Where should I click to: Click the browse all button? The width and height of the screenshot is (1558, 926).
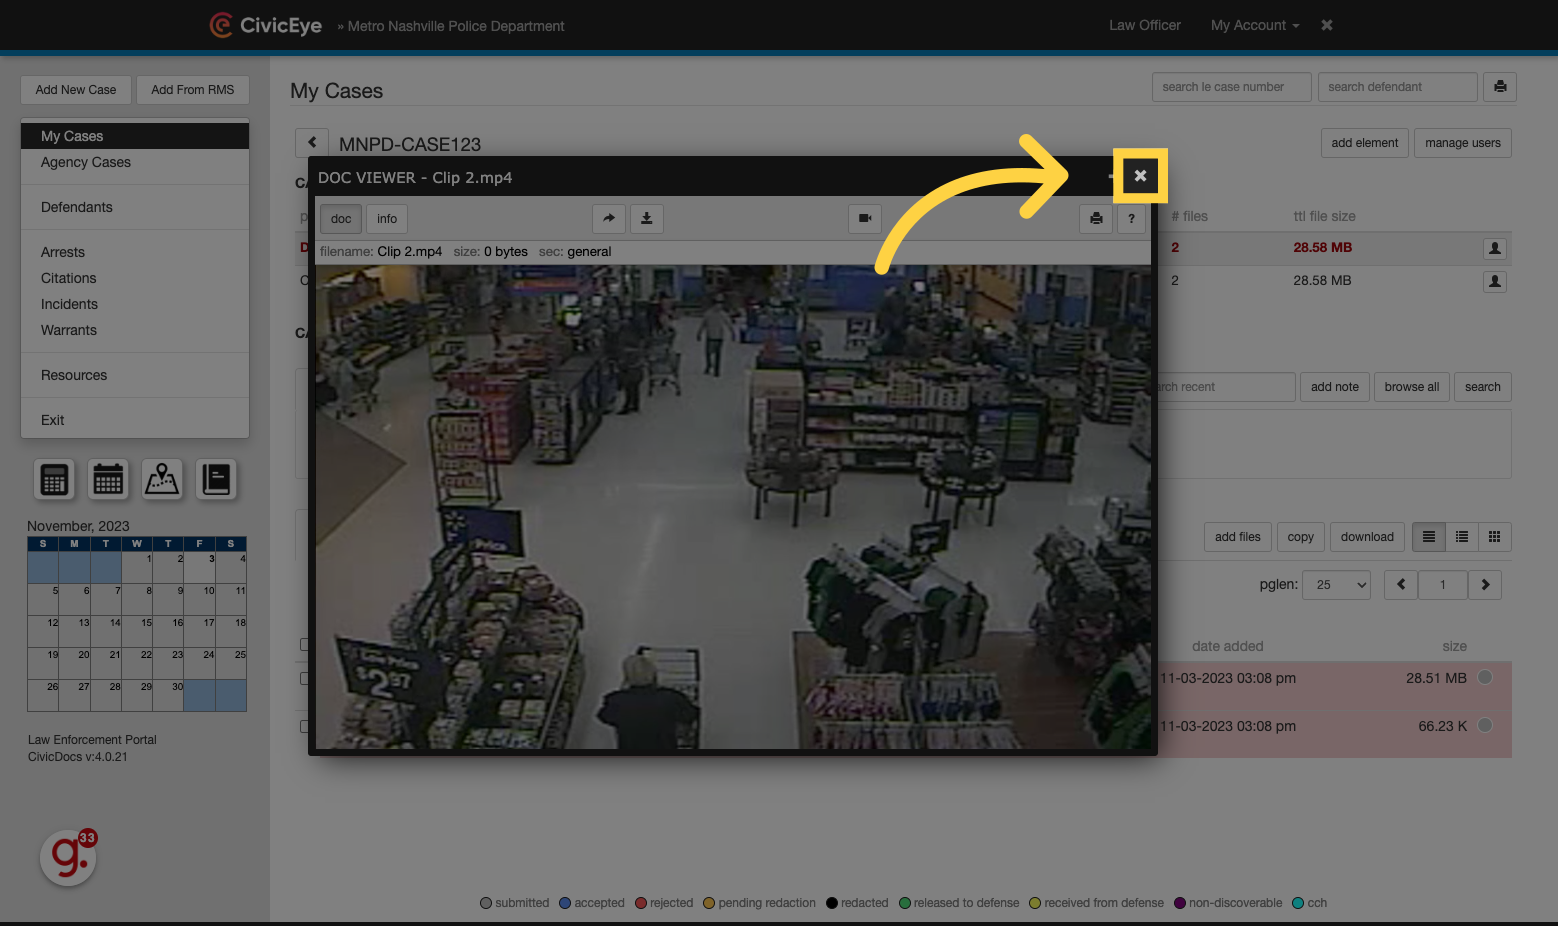[x=1412, y=387]
